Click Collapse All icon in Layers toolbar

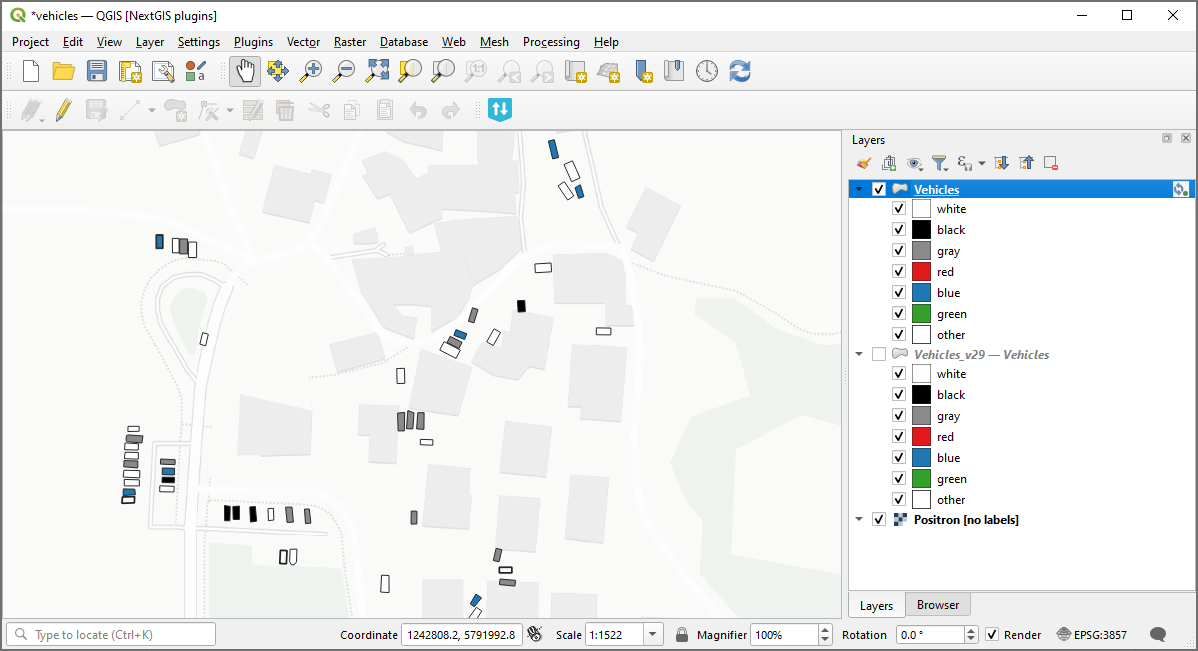click(1026, 163)
